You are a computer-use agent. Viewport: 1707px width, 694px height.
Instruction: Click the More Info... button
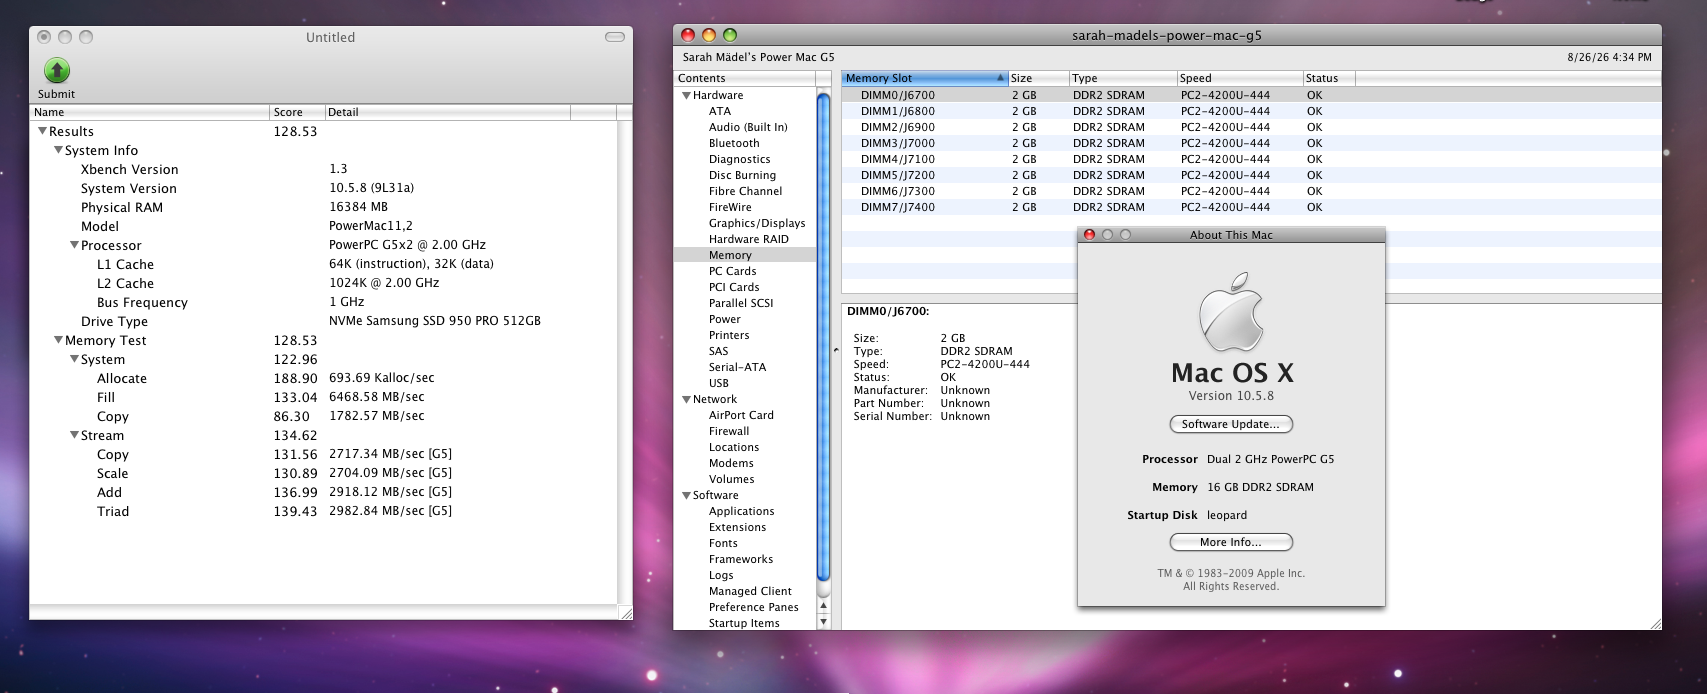(x=1231, y=542)
